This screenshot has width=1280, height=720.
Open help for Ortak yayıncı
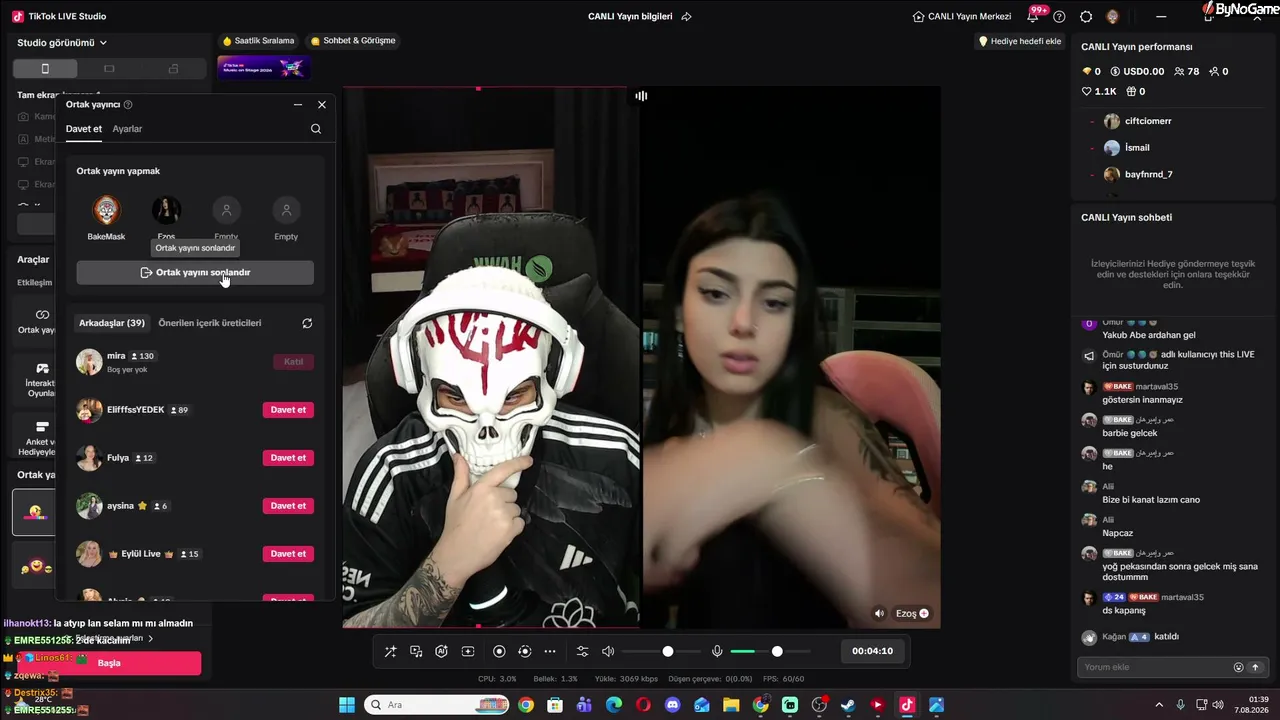click(x=128, y=104)
